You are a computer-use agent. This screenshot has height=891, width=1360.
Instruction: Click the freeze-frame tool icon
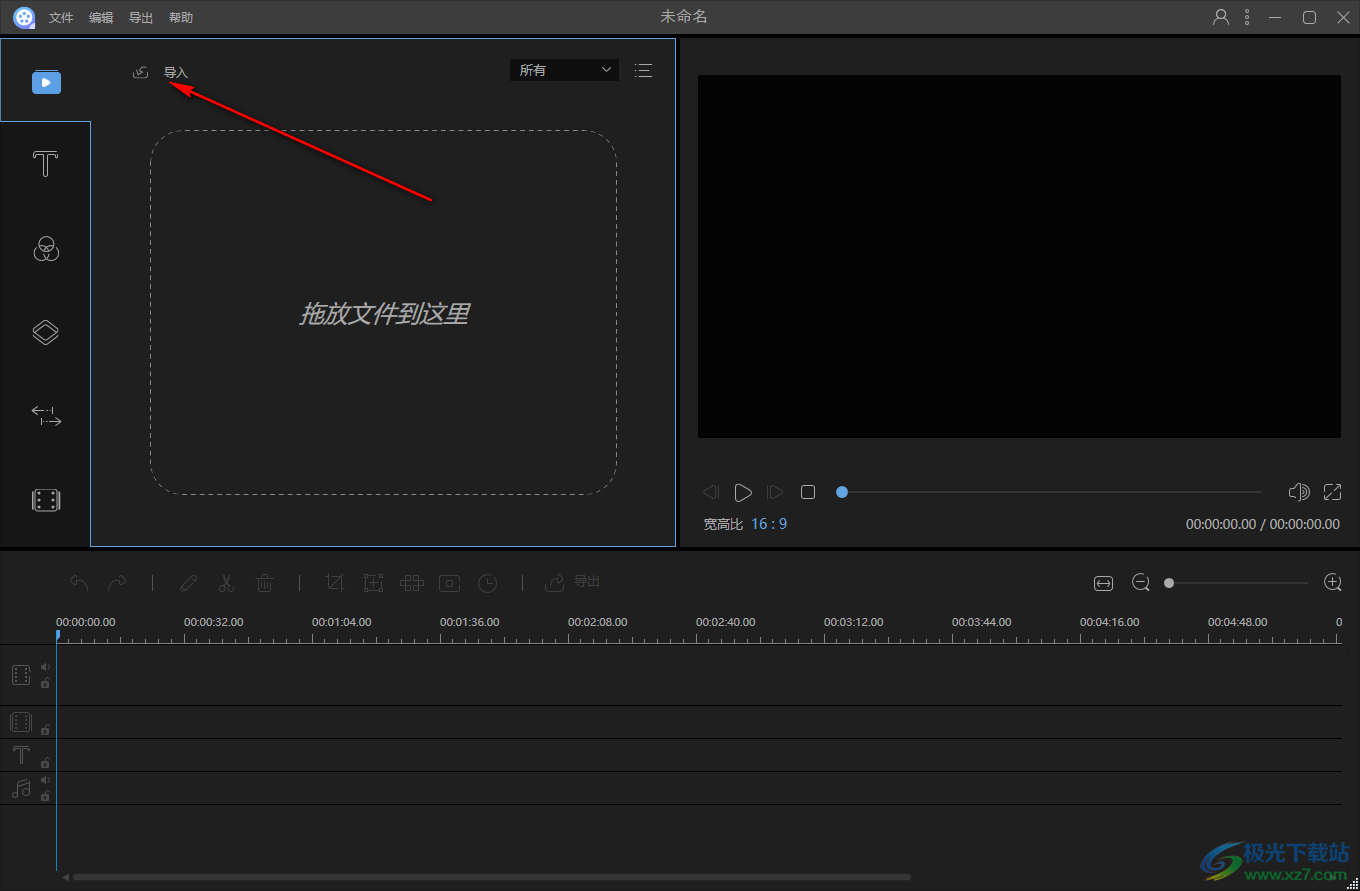[x=450, y=582]
